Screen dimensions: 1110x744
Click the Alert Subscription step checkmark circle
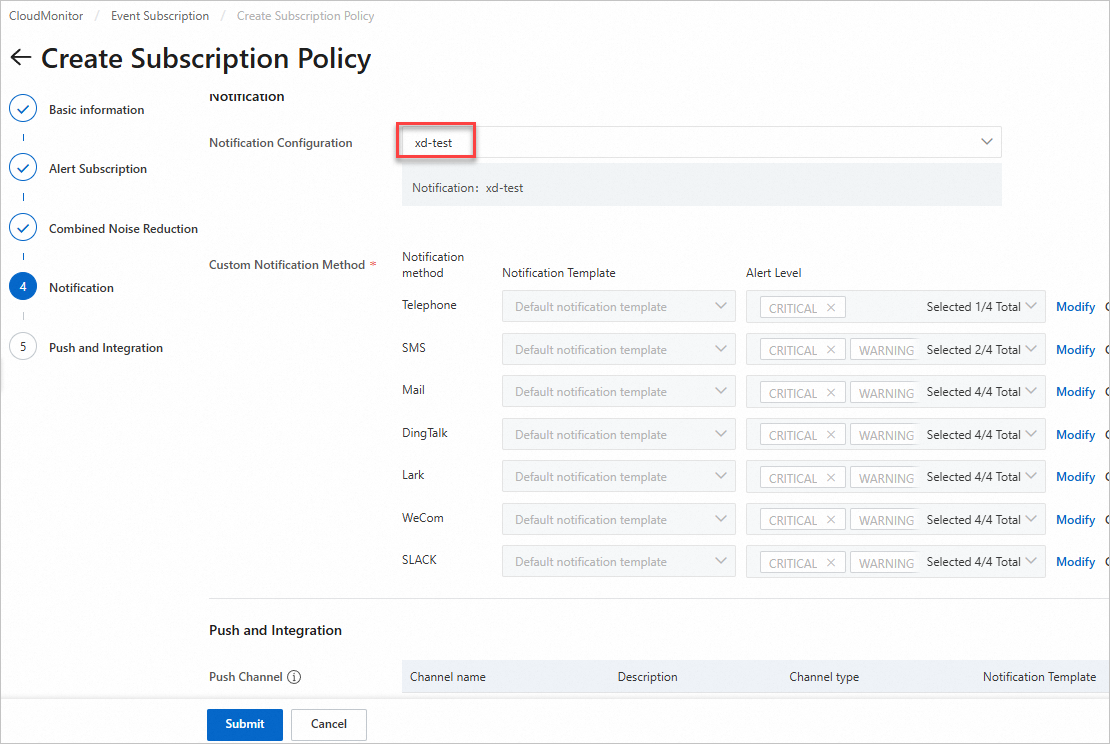pos(23,168)
